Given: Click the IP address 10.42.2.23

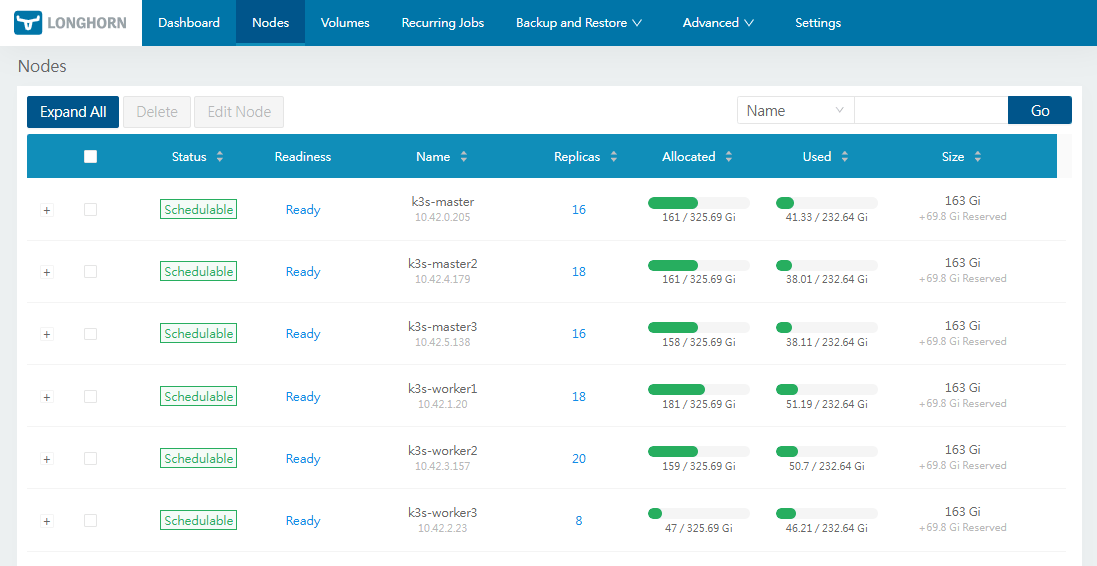Looking at the screenshot, I should [x=443, y=528].
